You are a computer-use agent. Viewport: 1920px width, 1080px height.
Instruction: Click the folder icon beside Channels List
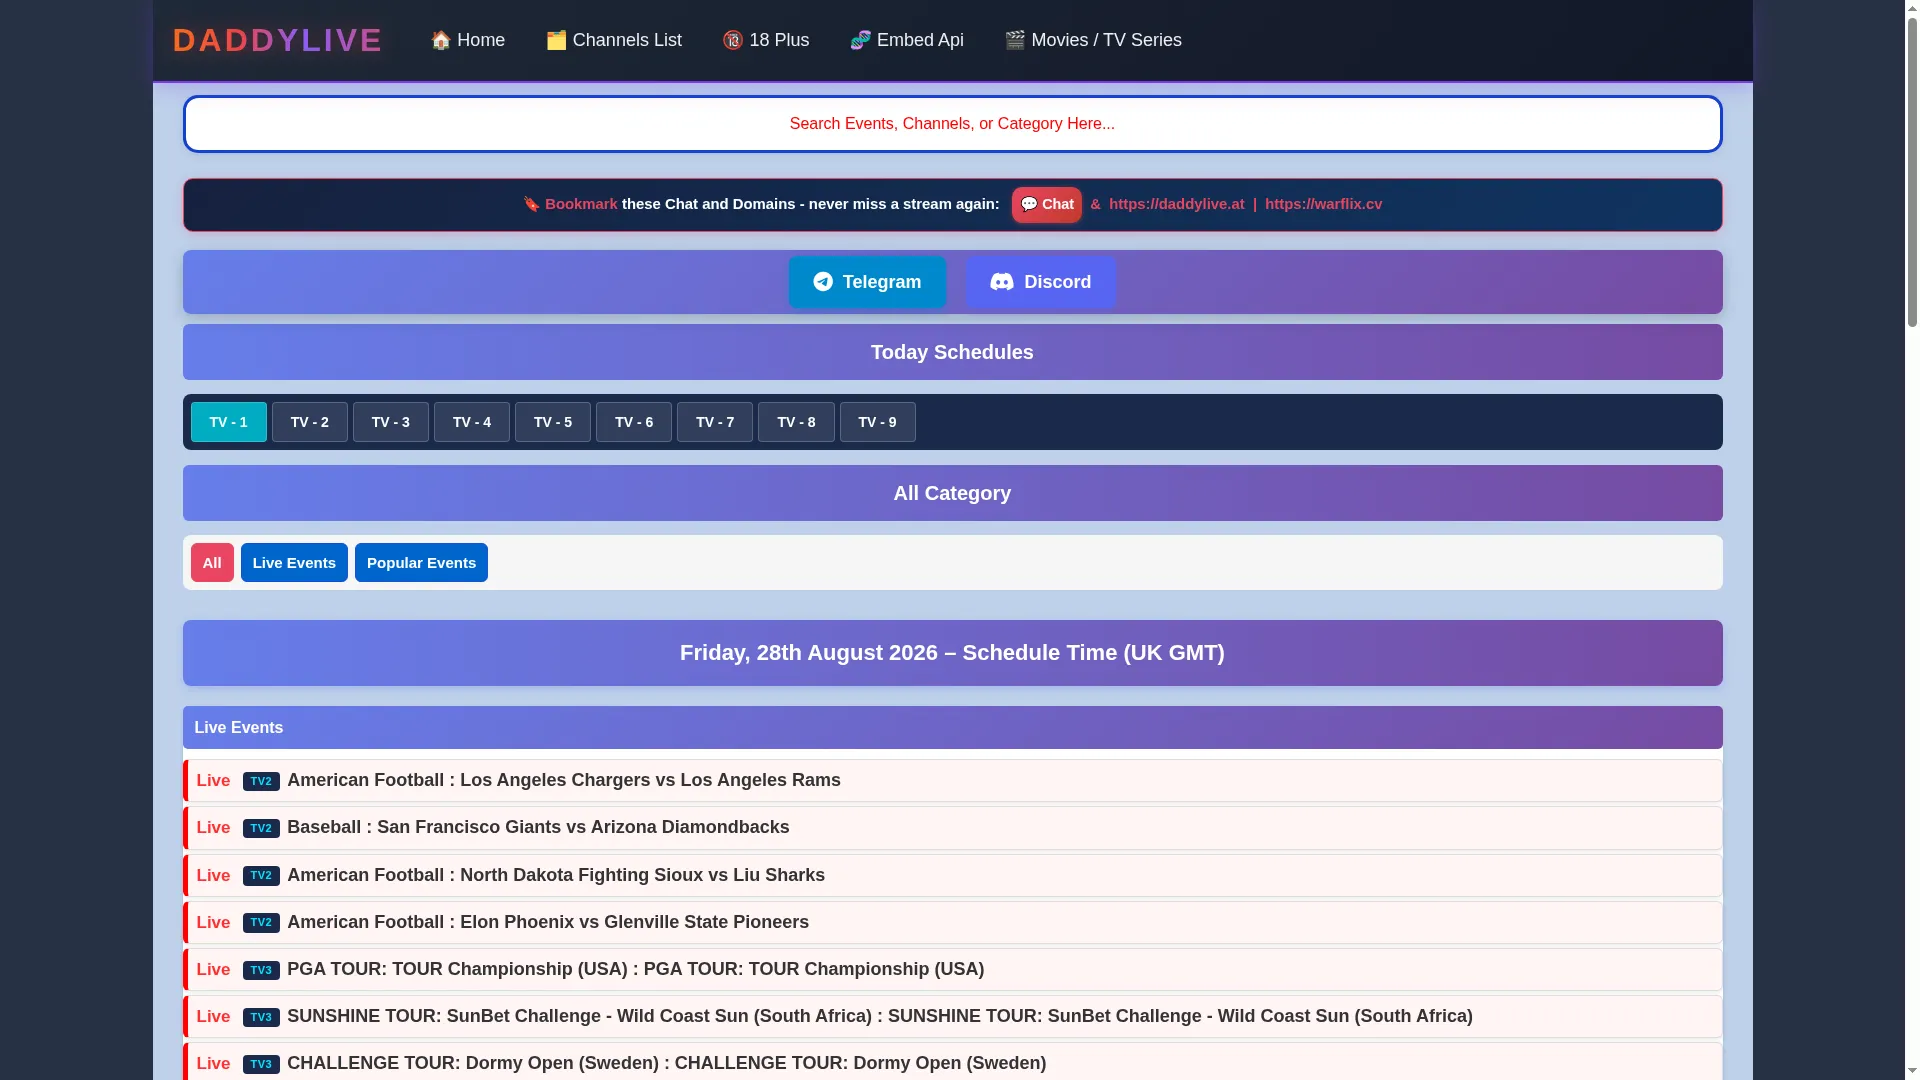[556, 40]
